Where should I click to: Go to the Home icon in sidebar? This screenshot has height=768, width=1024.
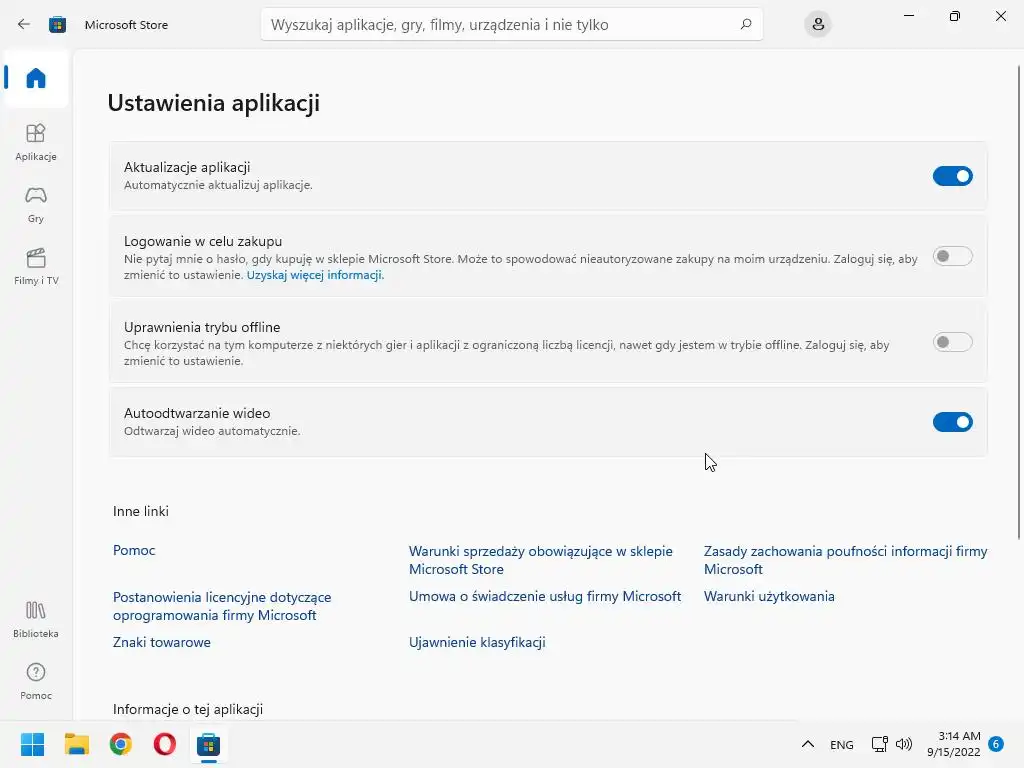point(36,78)
